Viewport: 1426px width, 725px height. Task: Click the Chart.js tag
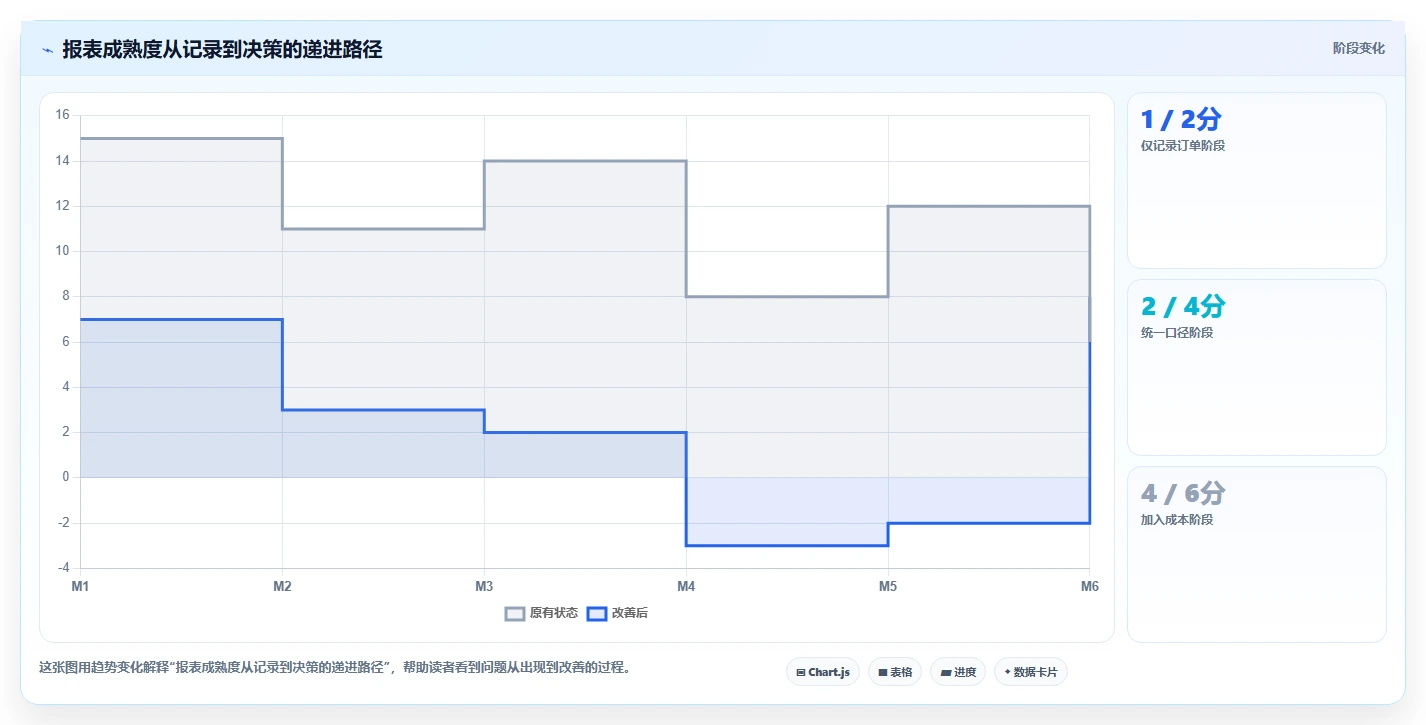click(x=823, y=672)
